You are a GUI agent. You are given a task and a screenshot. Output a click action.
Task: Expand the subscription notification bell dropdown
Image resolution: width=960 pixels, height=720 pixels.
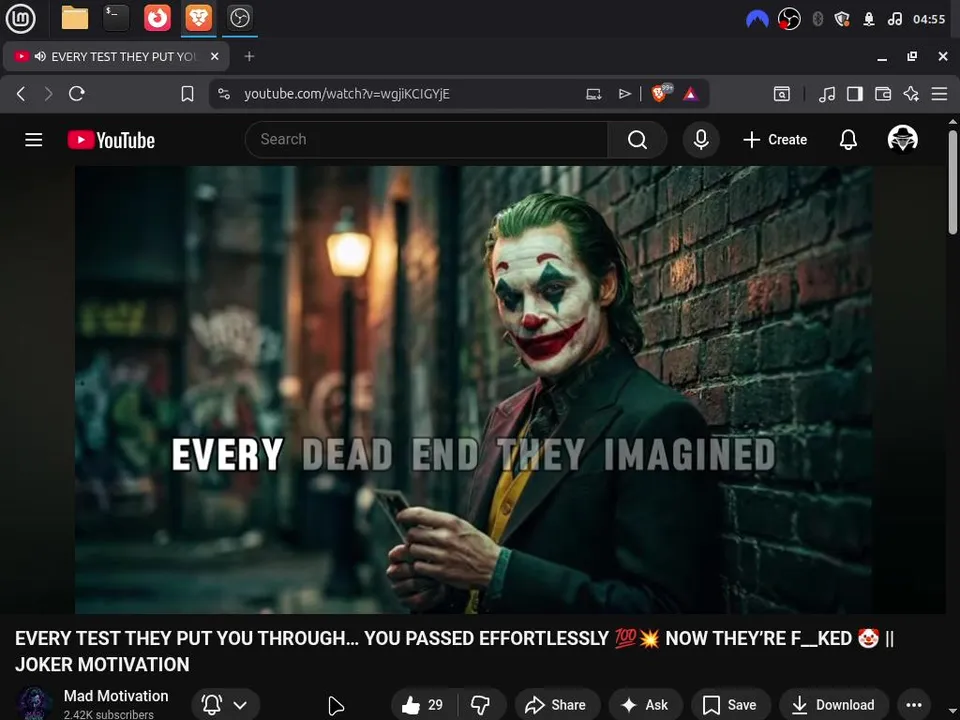click(x=225, y=705)
